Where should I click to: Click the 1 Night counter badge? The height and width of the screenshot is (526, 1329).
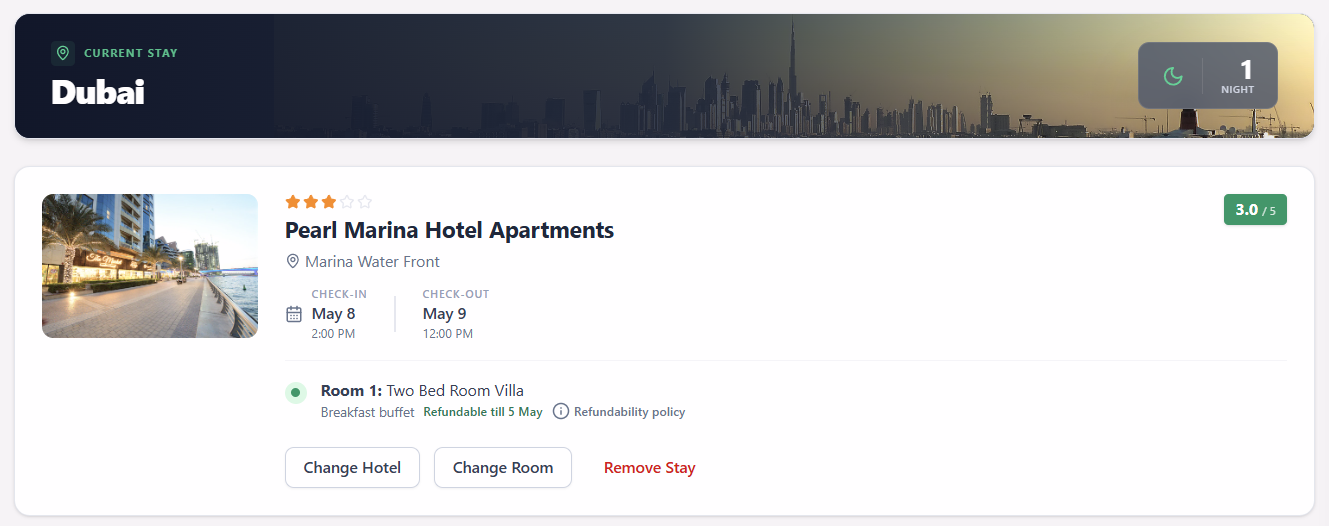pyautogui.click(x=1208, y=75)
